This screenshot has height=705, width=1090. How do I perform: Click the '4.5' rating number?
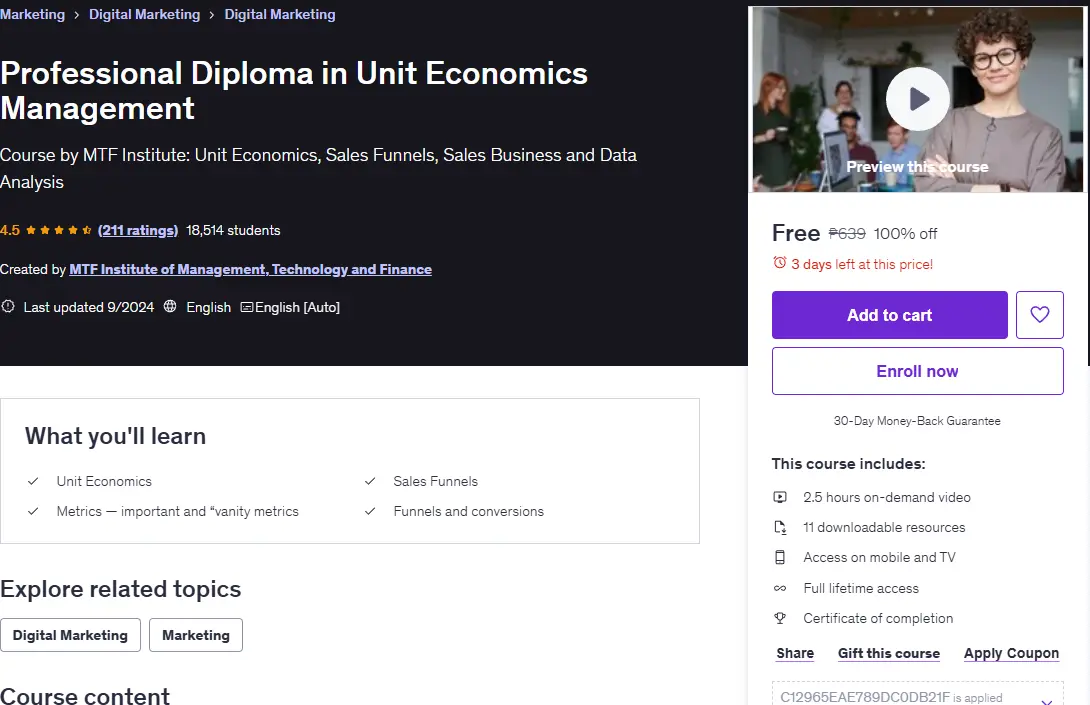pyautogui.click(x=10, y=230)
